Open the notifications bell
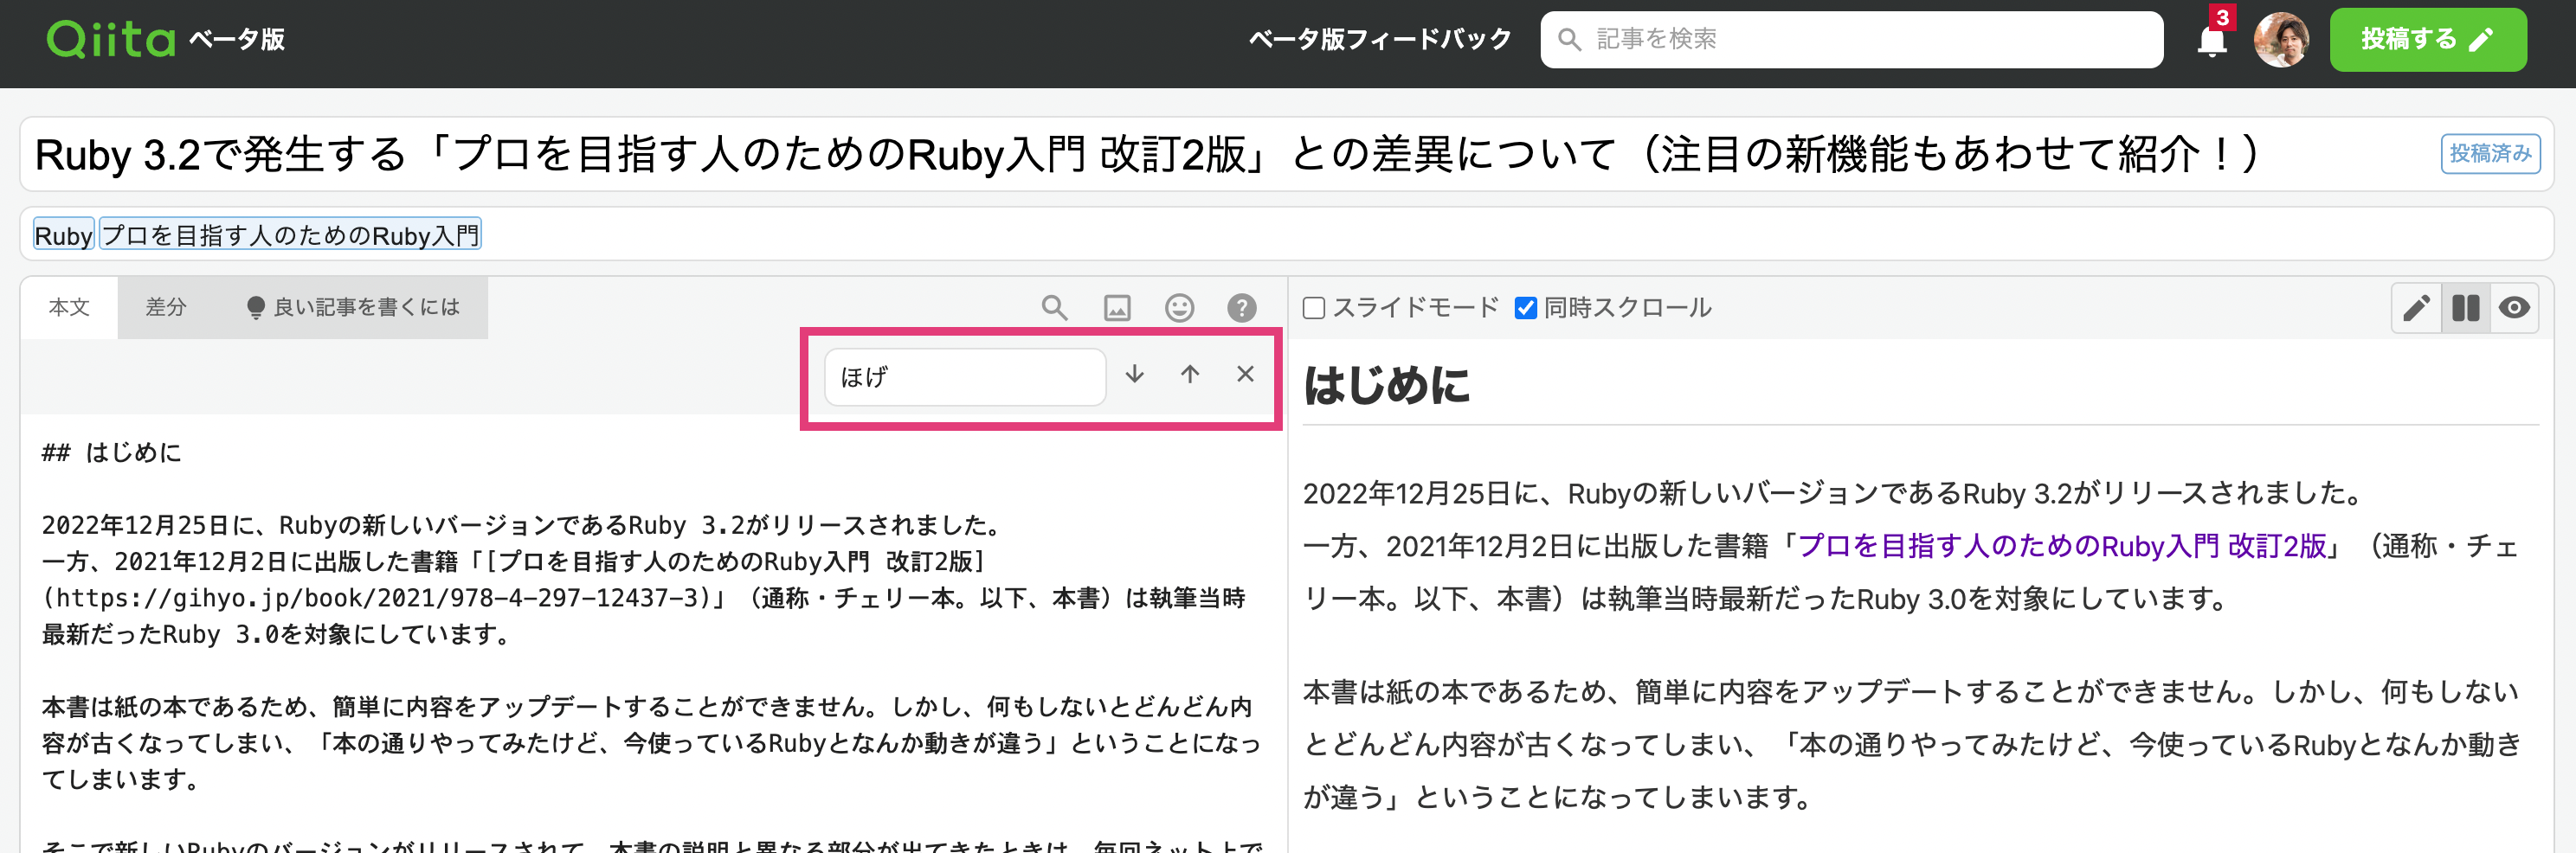The image size is (2576, 853). 2211,41
